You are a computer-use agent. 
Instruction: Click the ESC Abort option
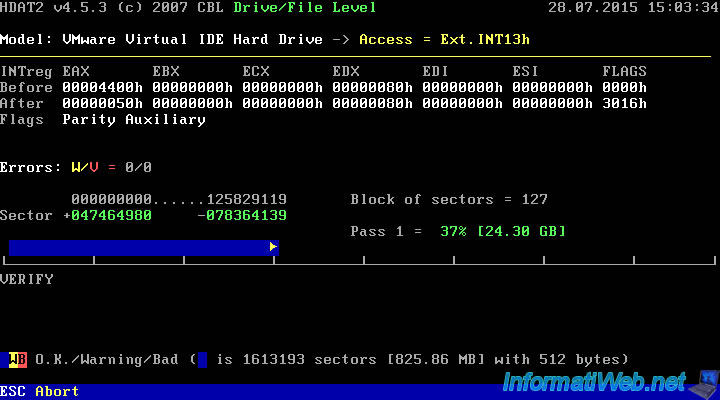point(39,391)
